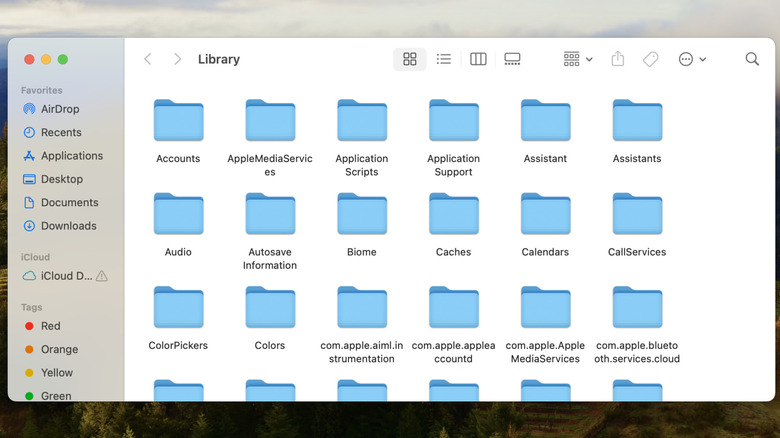Select the Orange tag in sidebar

point(59,350)
